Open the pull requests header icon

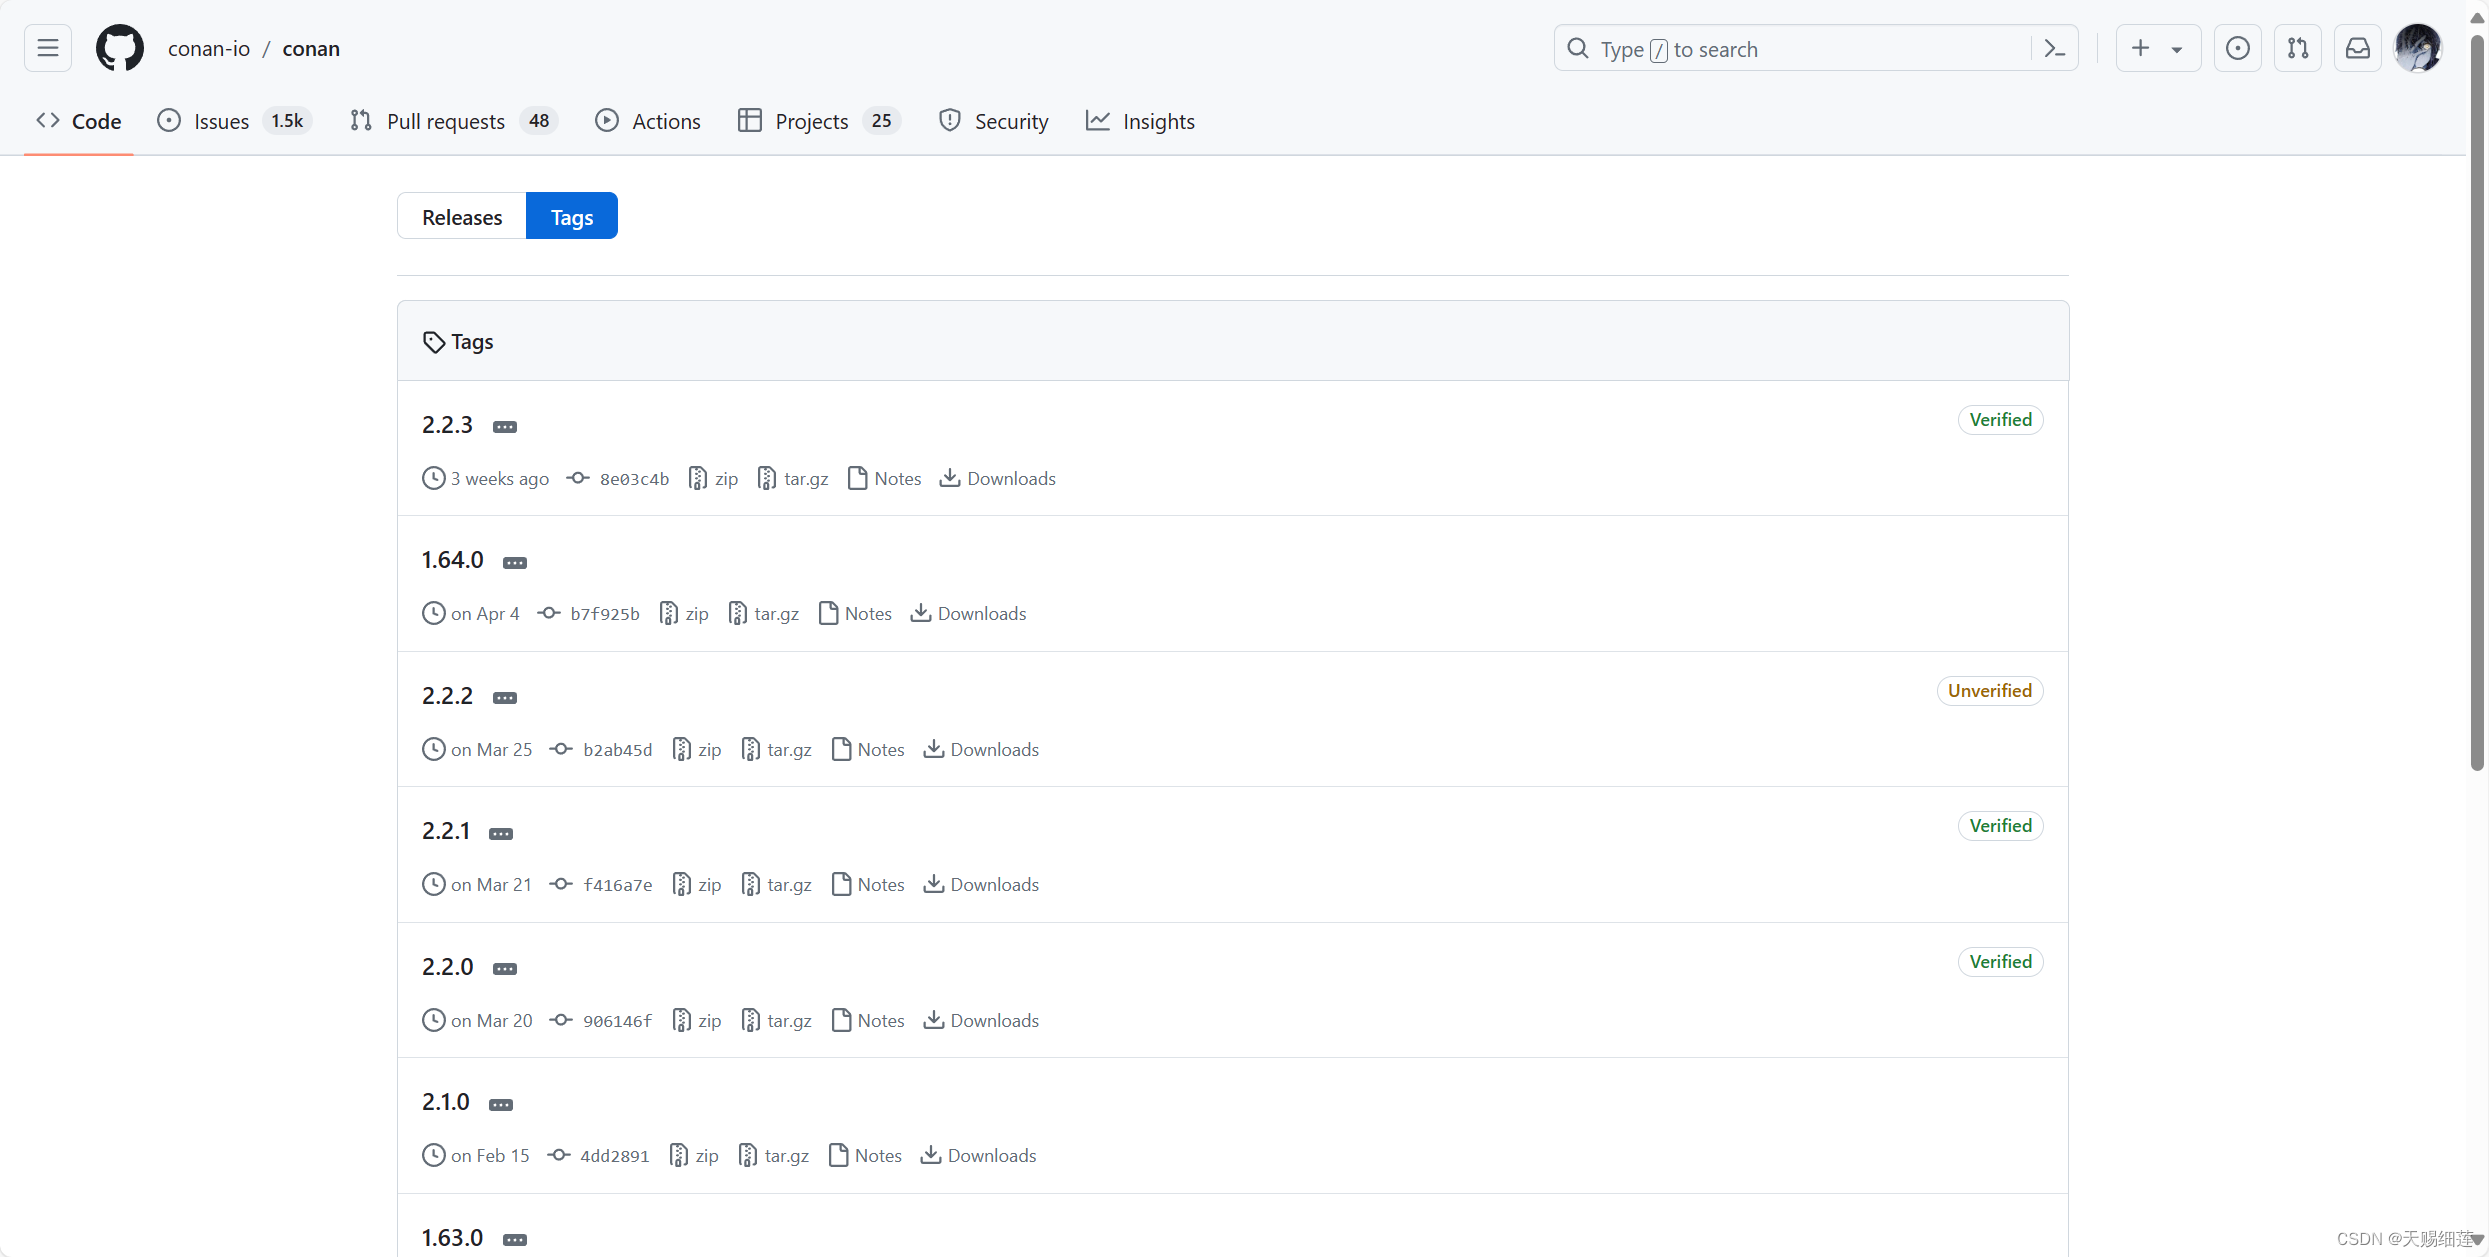tap(2298, 48)
